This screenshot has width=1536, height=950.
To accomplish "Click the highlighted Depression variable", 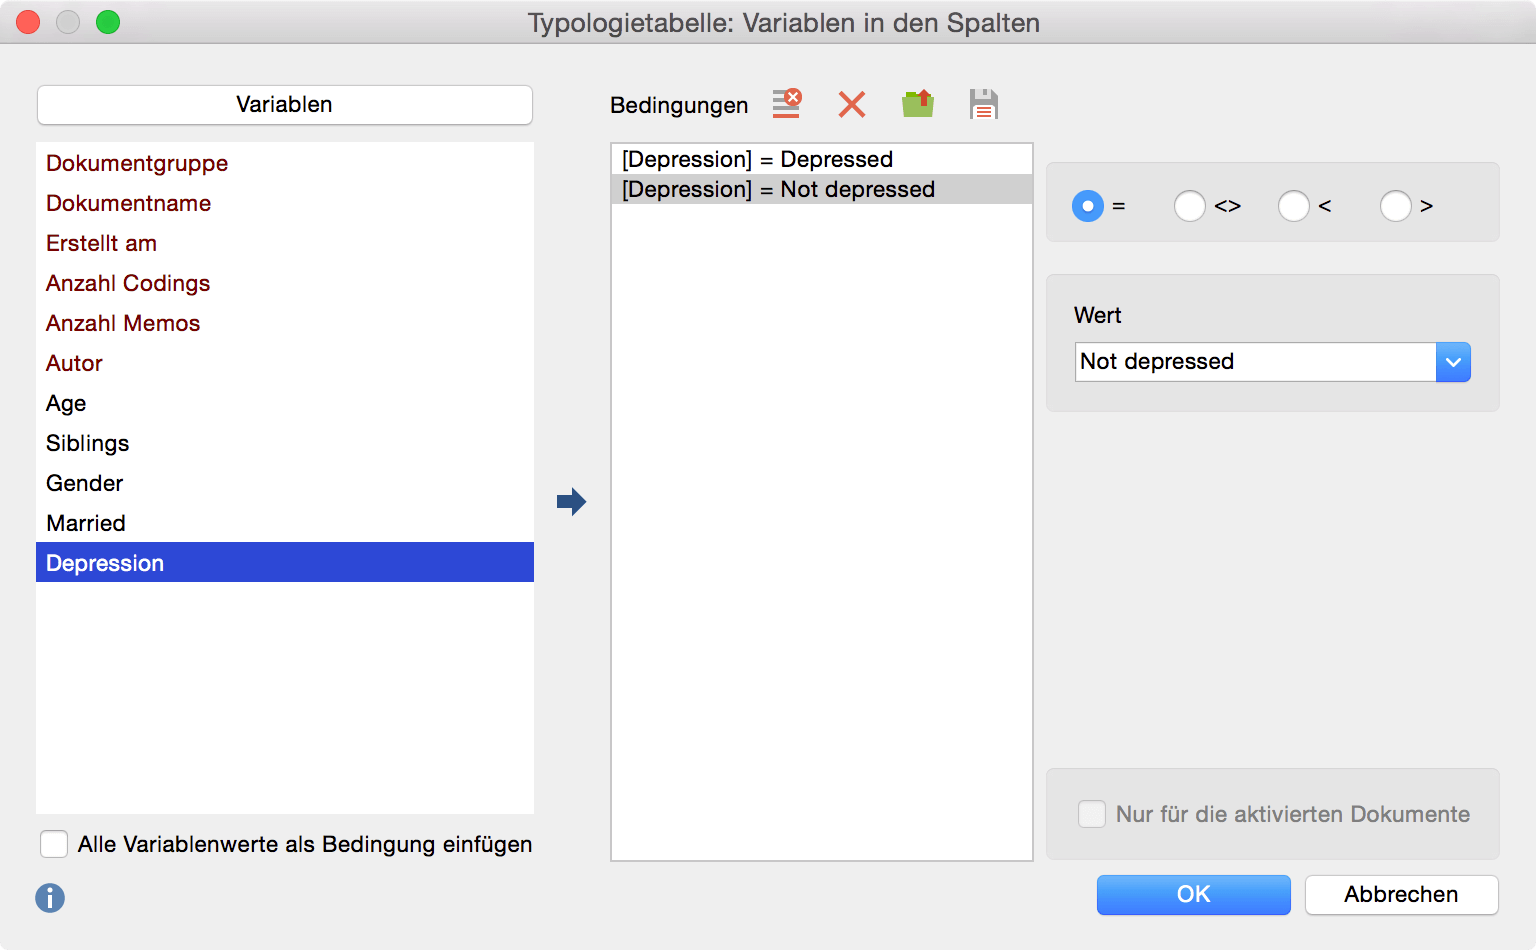I will click(285, 562).
